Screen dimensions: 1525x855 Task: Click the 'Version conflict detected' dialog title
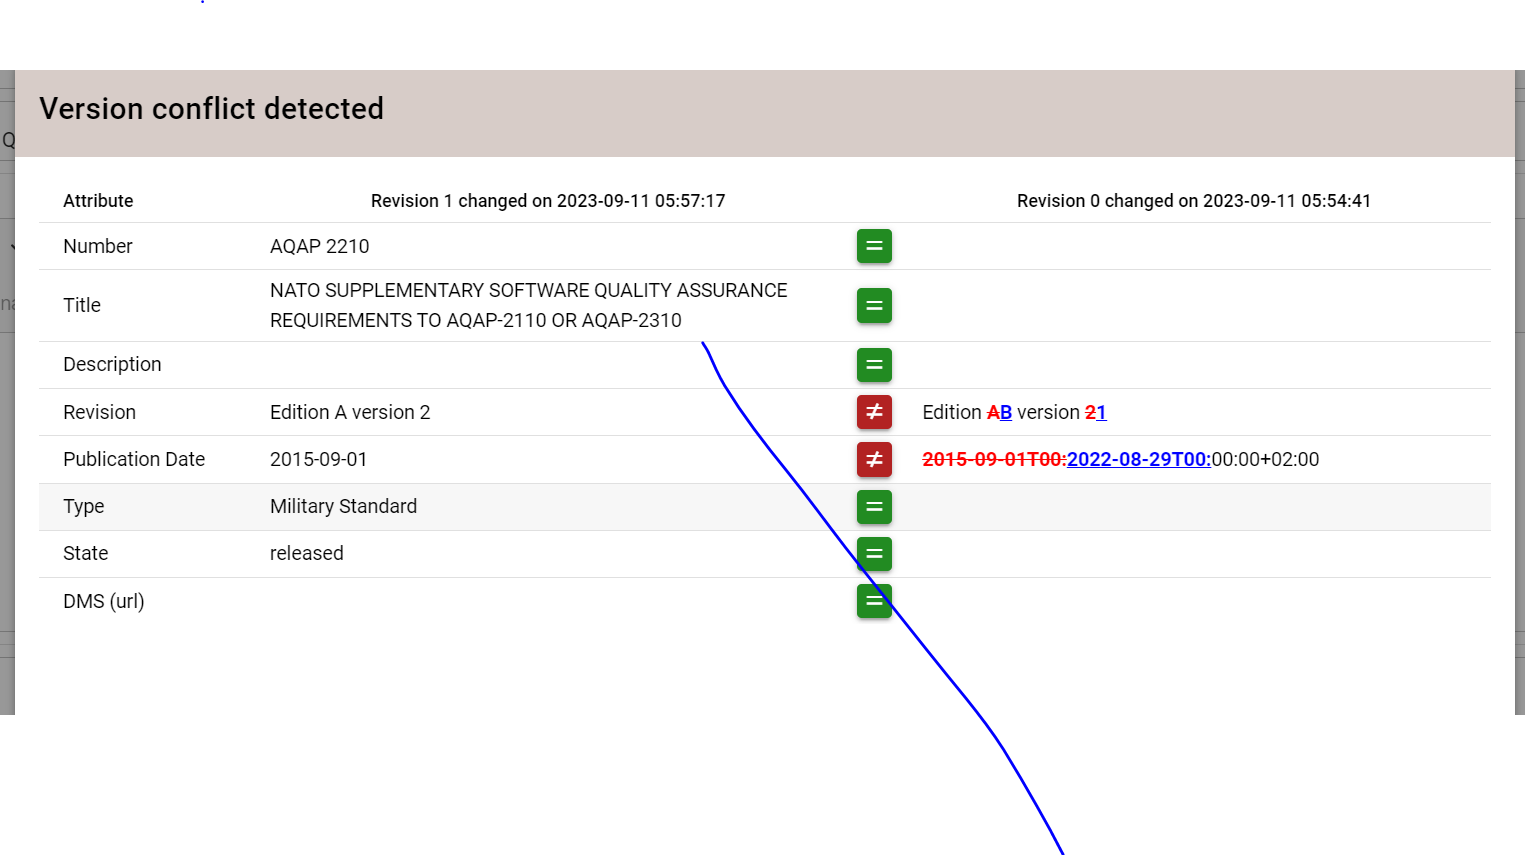click(211, 109)
